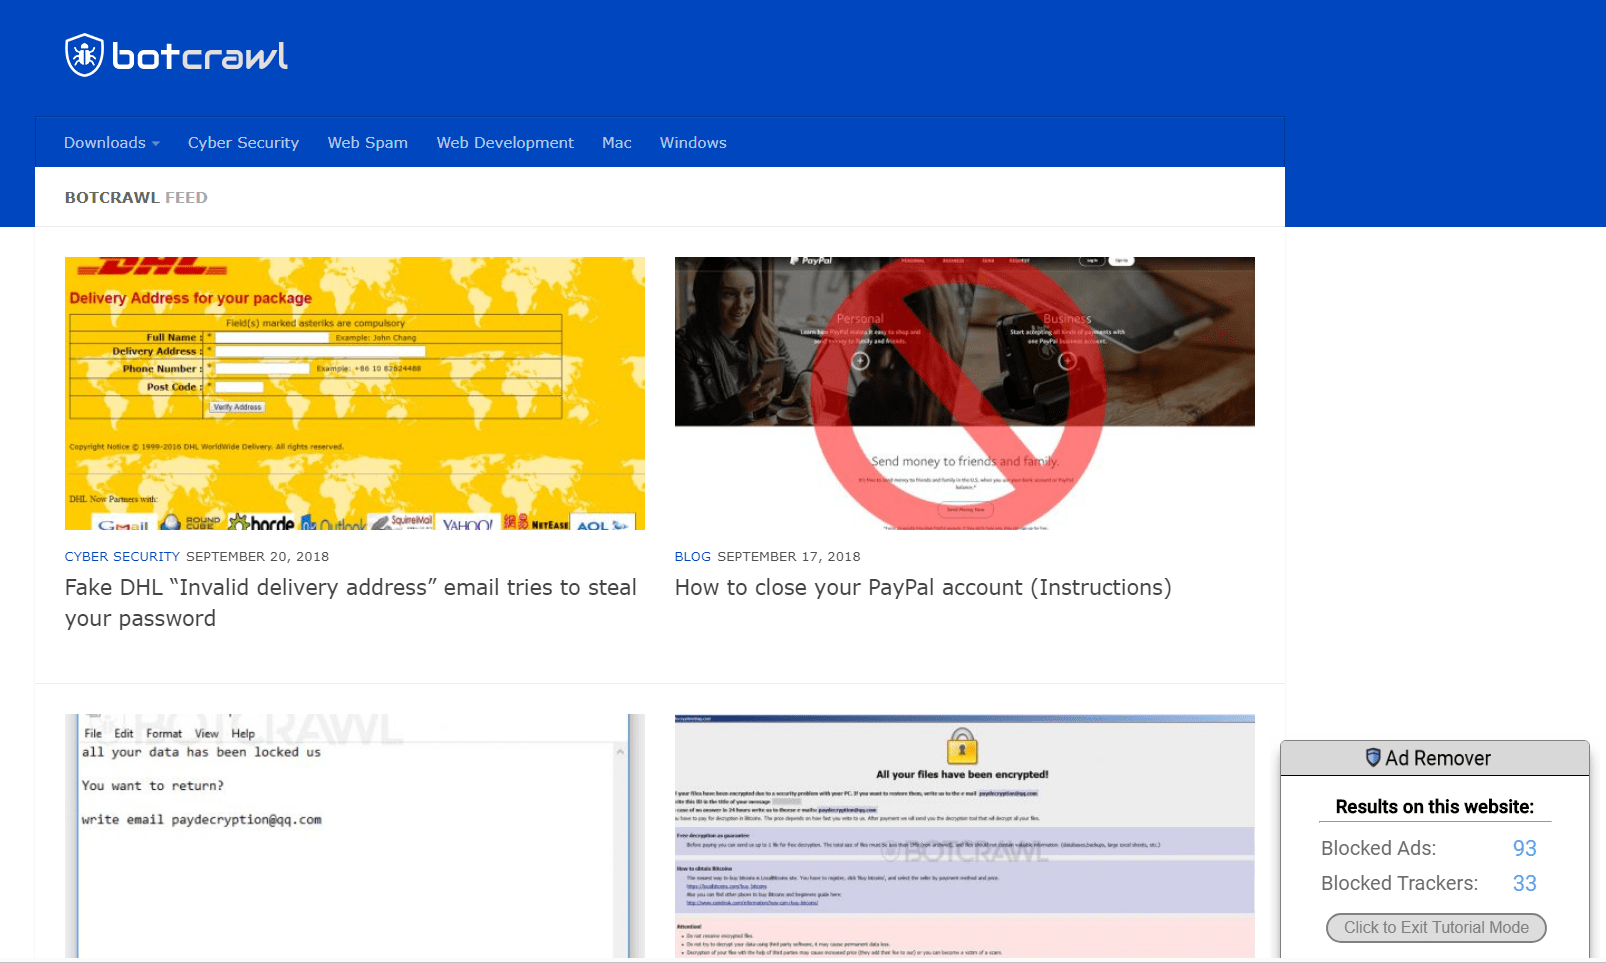
Task: Click to Exit Tutorial Mode
Action: (1435, 927)
